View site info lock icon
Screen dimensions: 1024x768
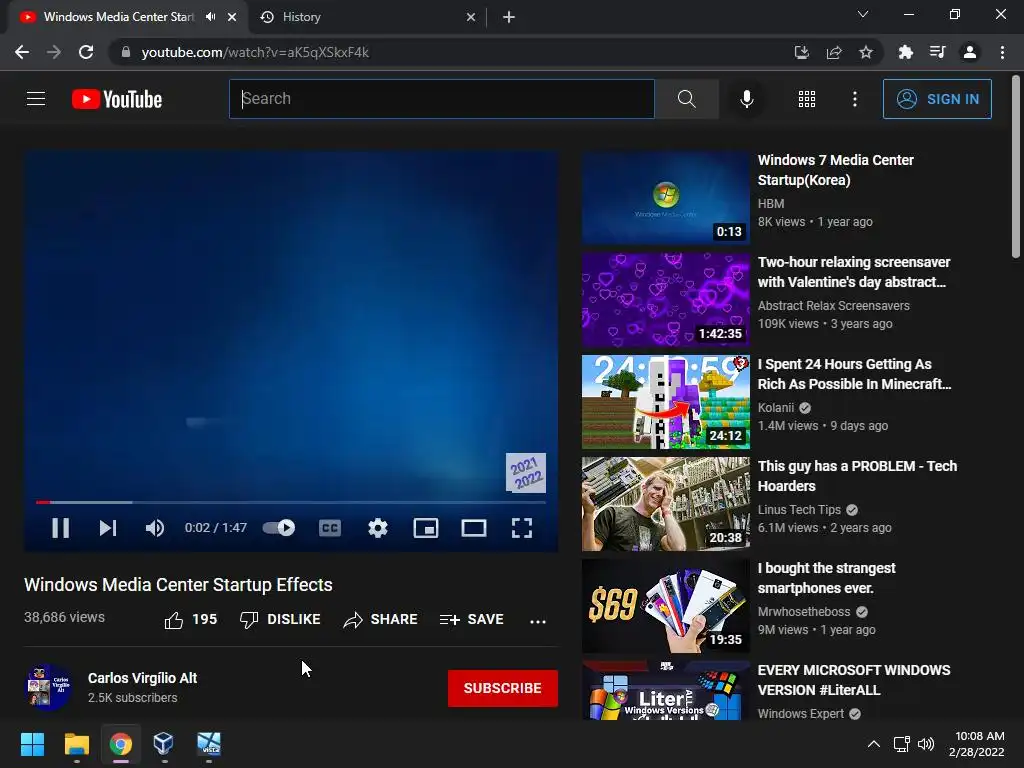126,52
